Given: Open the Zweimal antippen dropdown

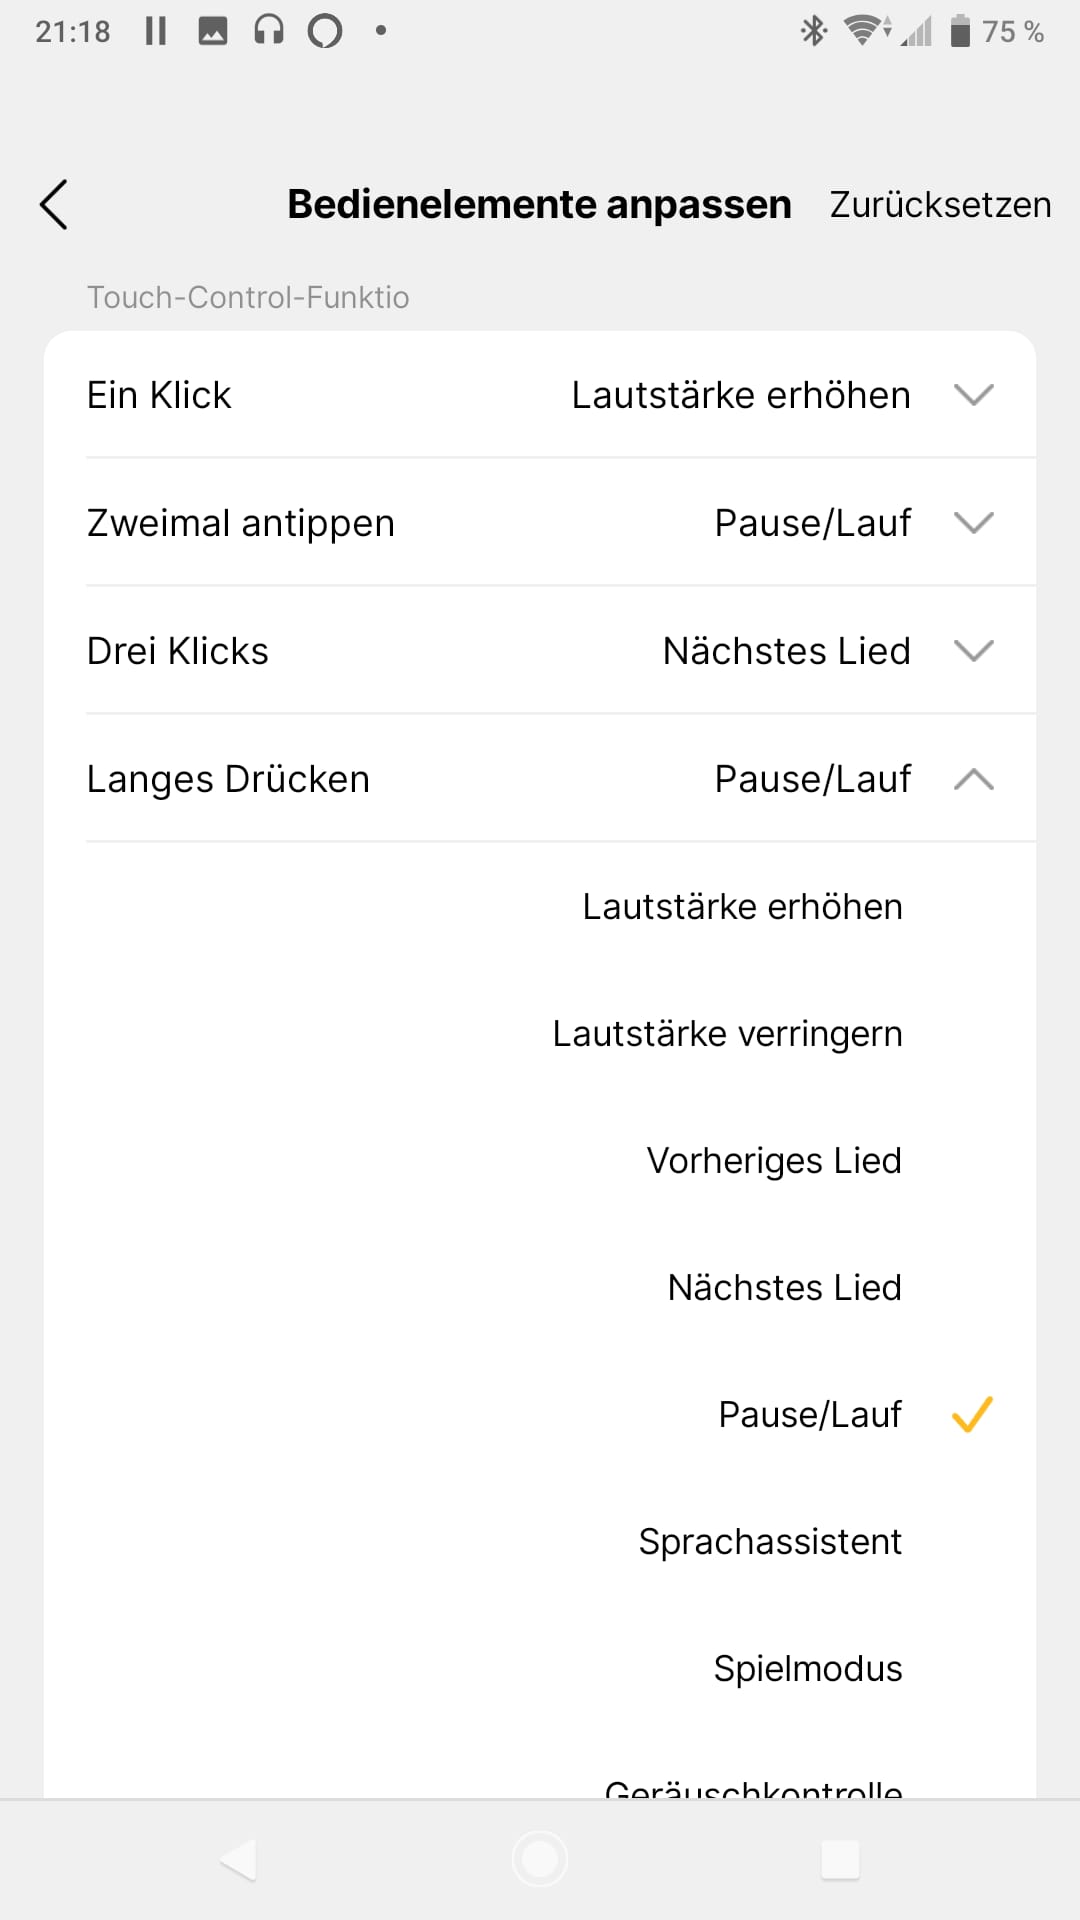Looking at the screenshot, I should (973, 523).
